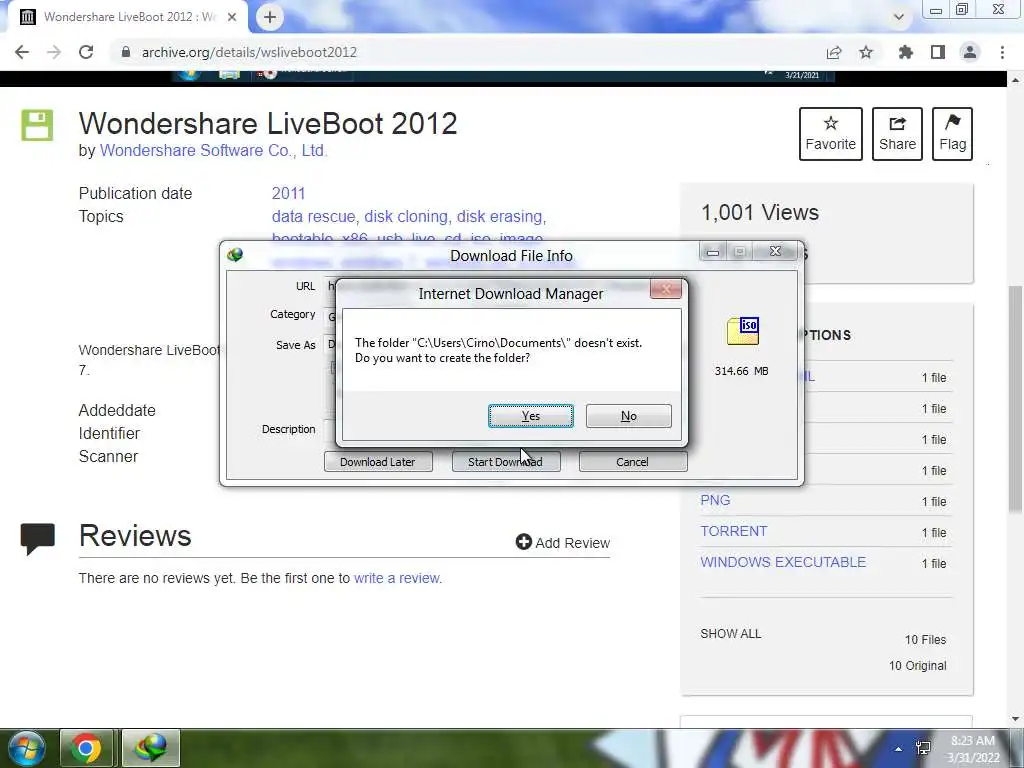Confirm folder creation with Yes button
This screenshot has height=768, width=1024.
[x=531, y=416]
